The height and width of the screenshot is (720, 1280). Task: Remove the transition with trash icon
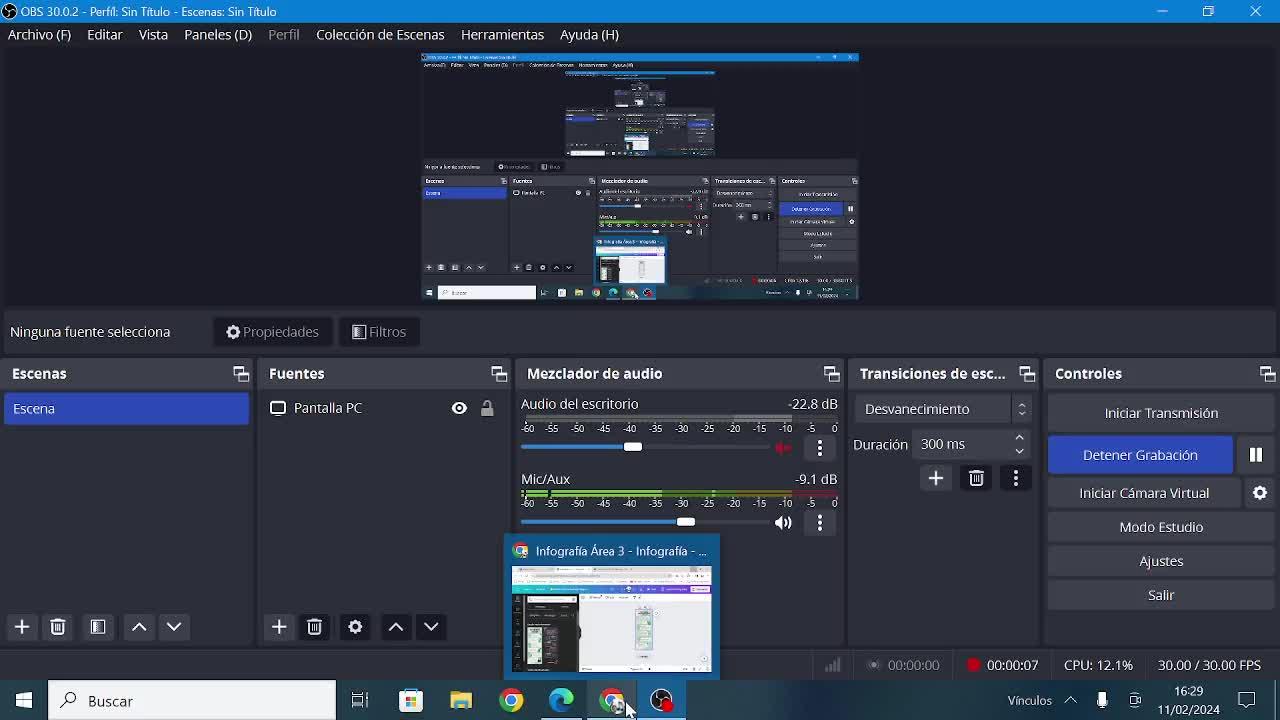(976, 479)
